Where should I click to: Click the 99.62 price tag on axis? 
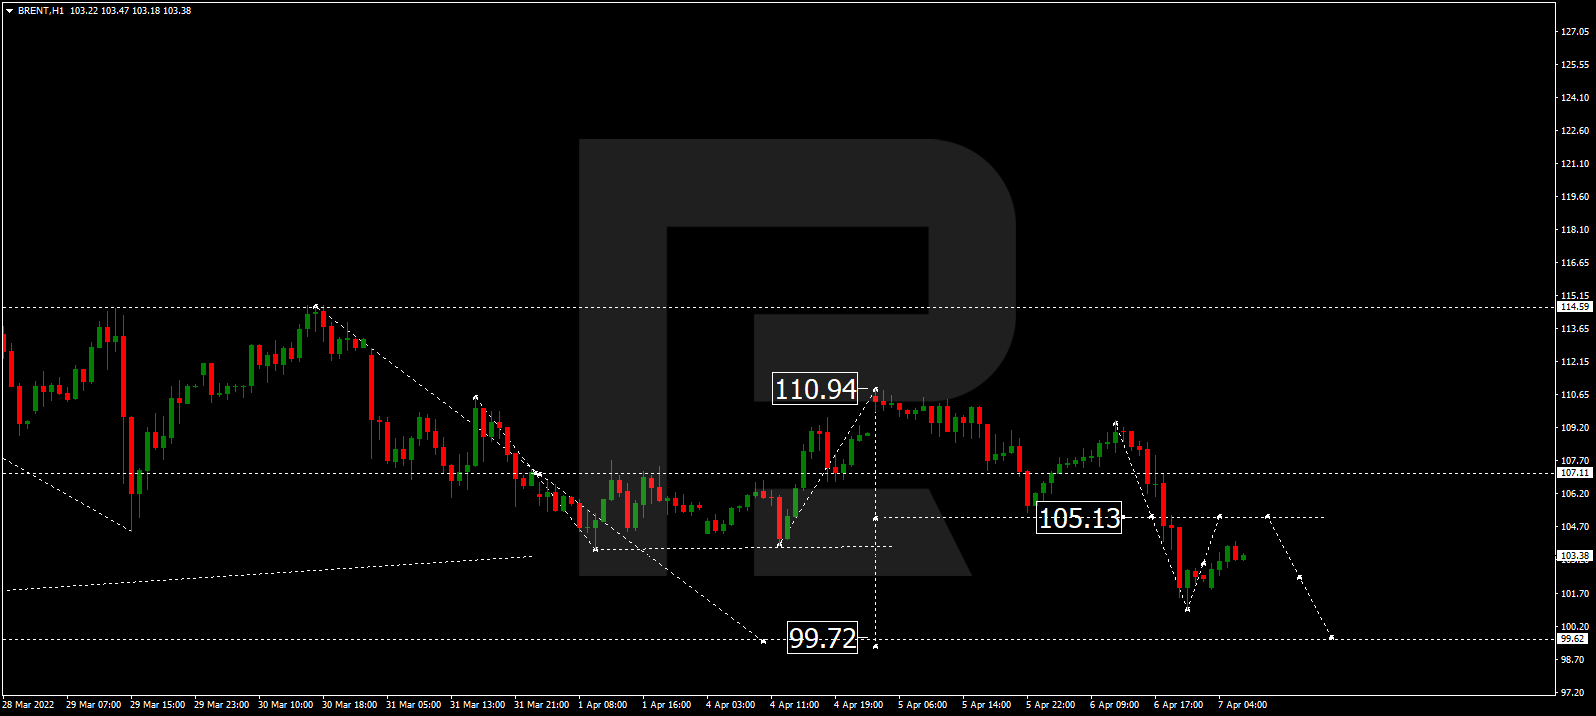click(x=1573, y=639)
